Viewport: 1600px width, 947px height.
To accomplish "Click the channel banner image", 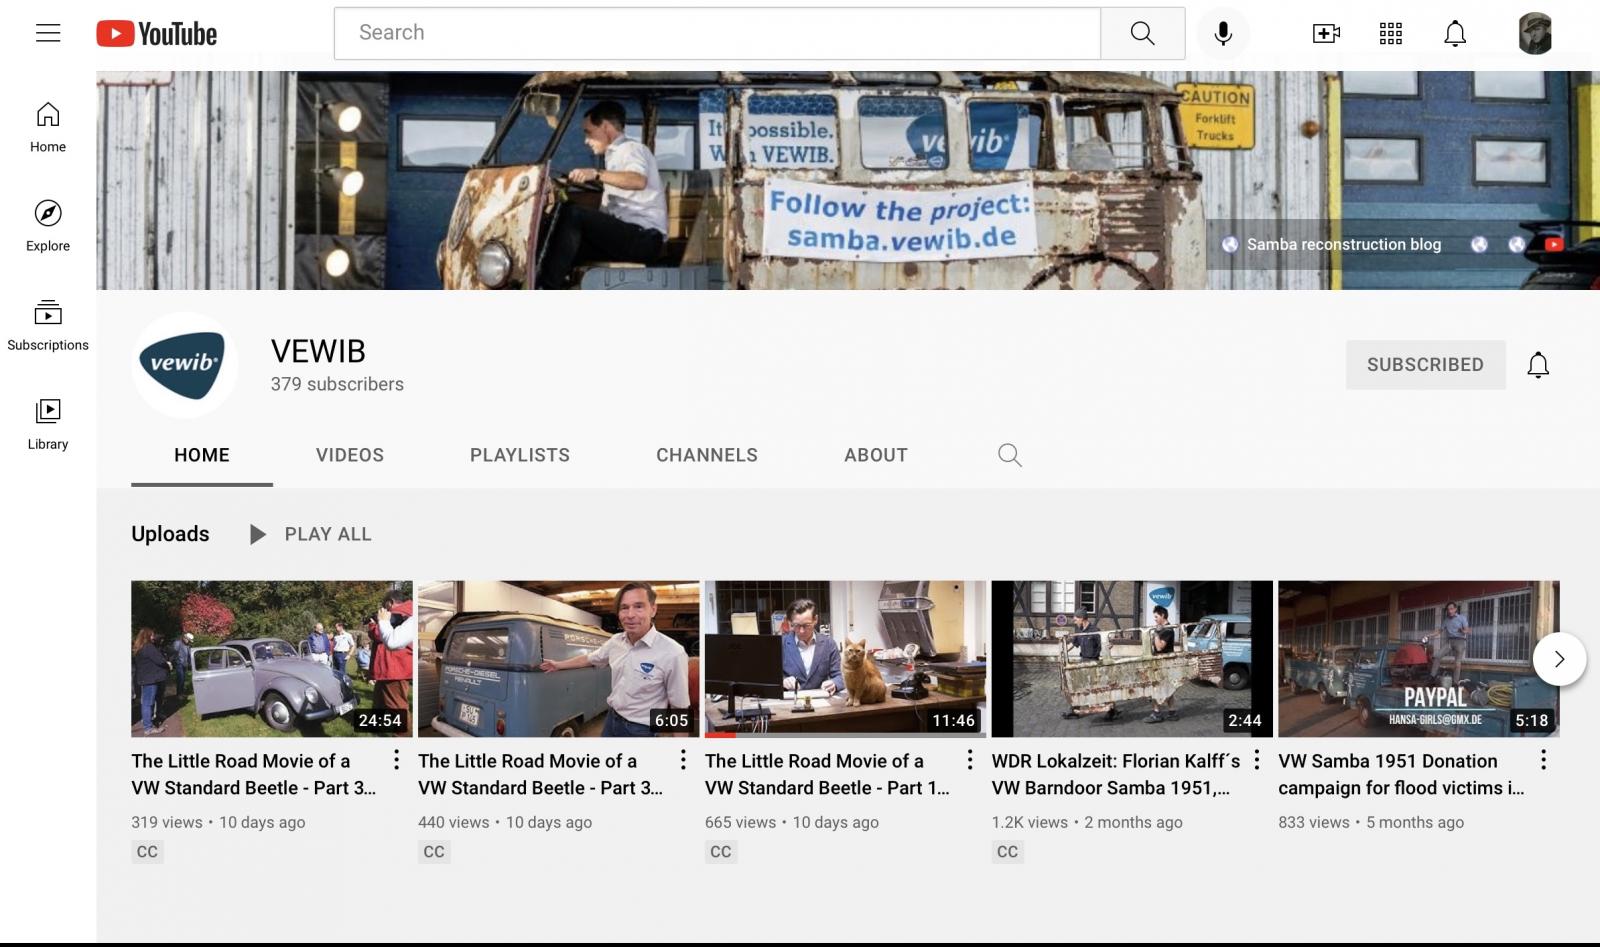I will pos(848,180).
